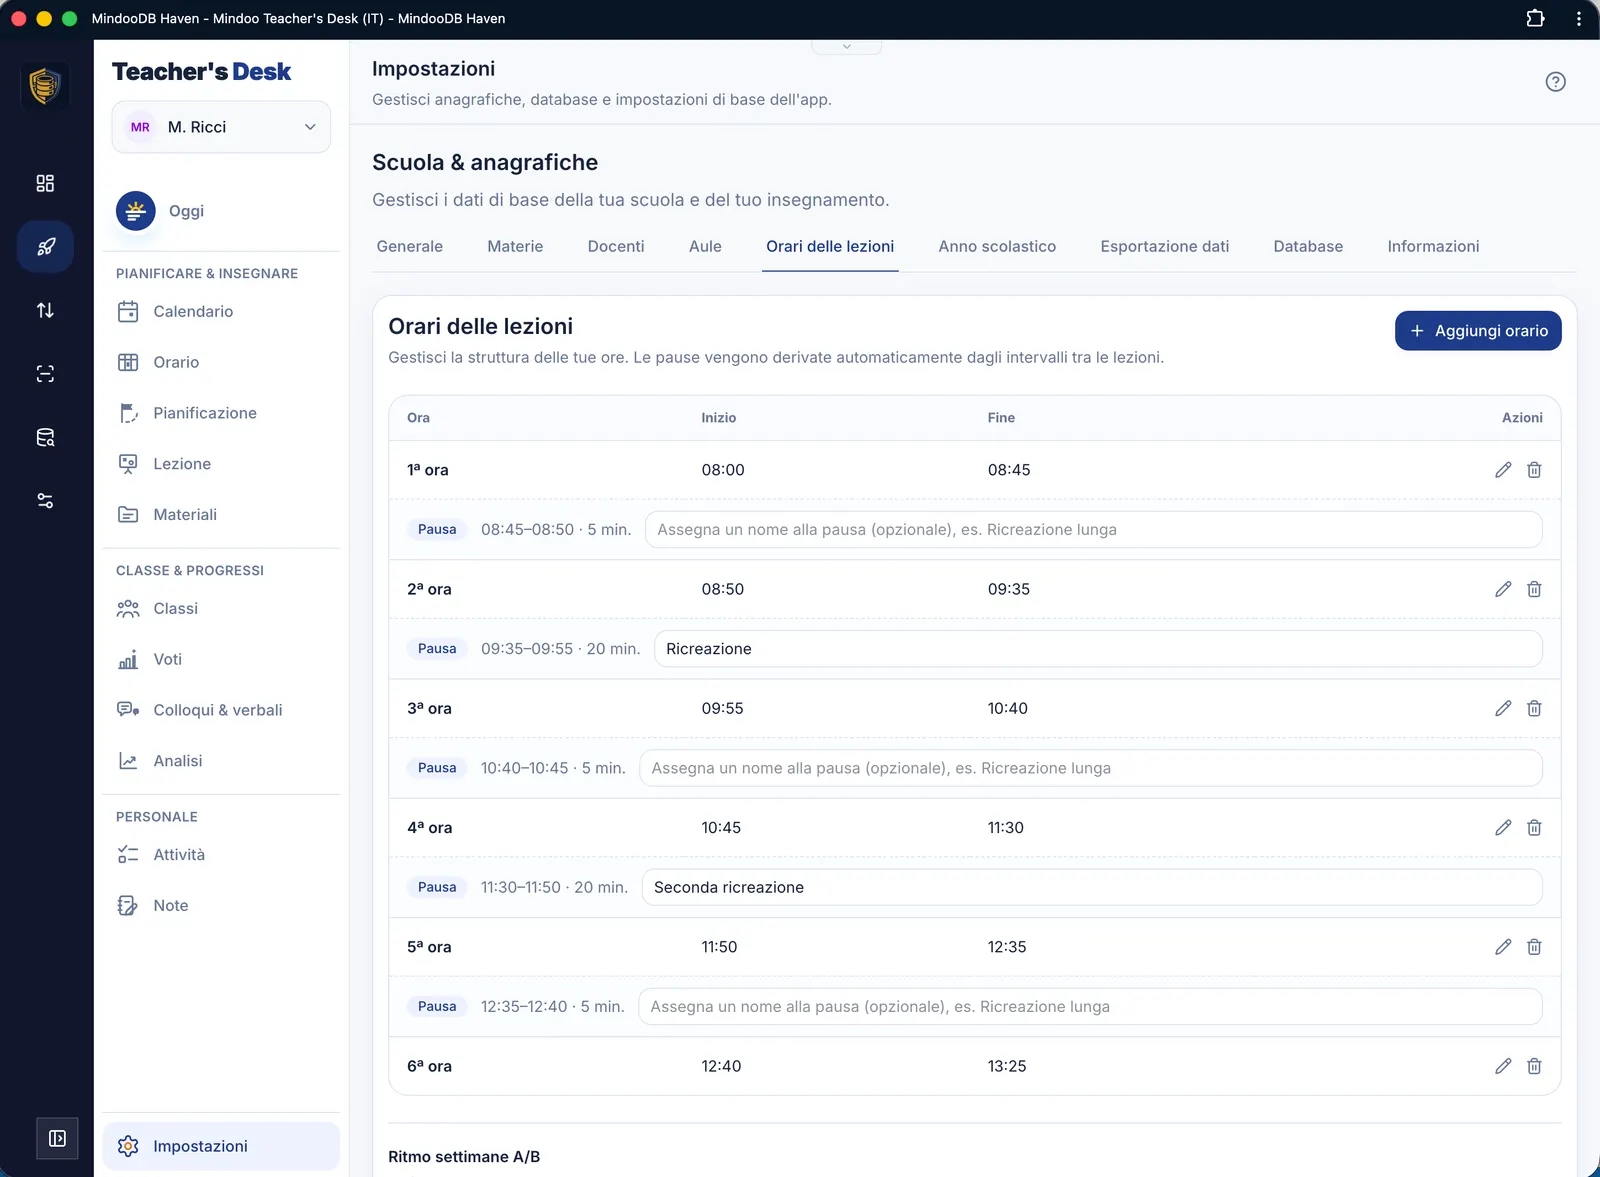Click the Ricreazione pause name field
1600x1177 pixels.
click(1098, 649)
